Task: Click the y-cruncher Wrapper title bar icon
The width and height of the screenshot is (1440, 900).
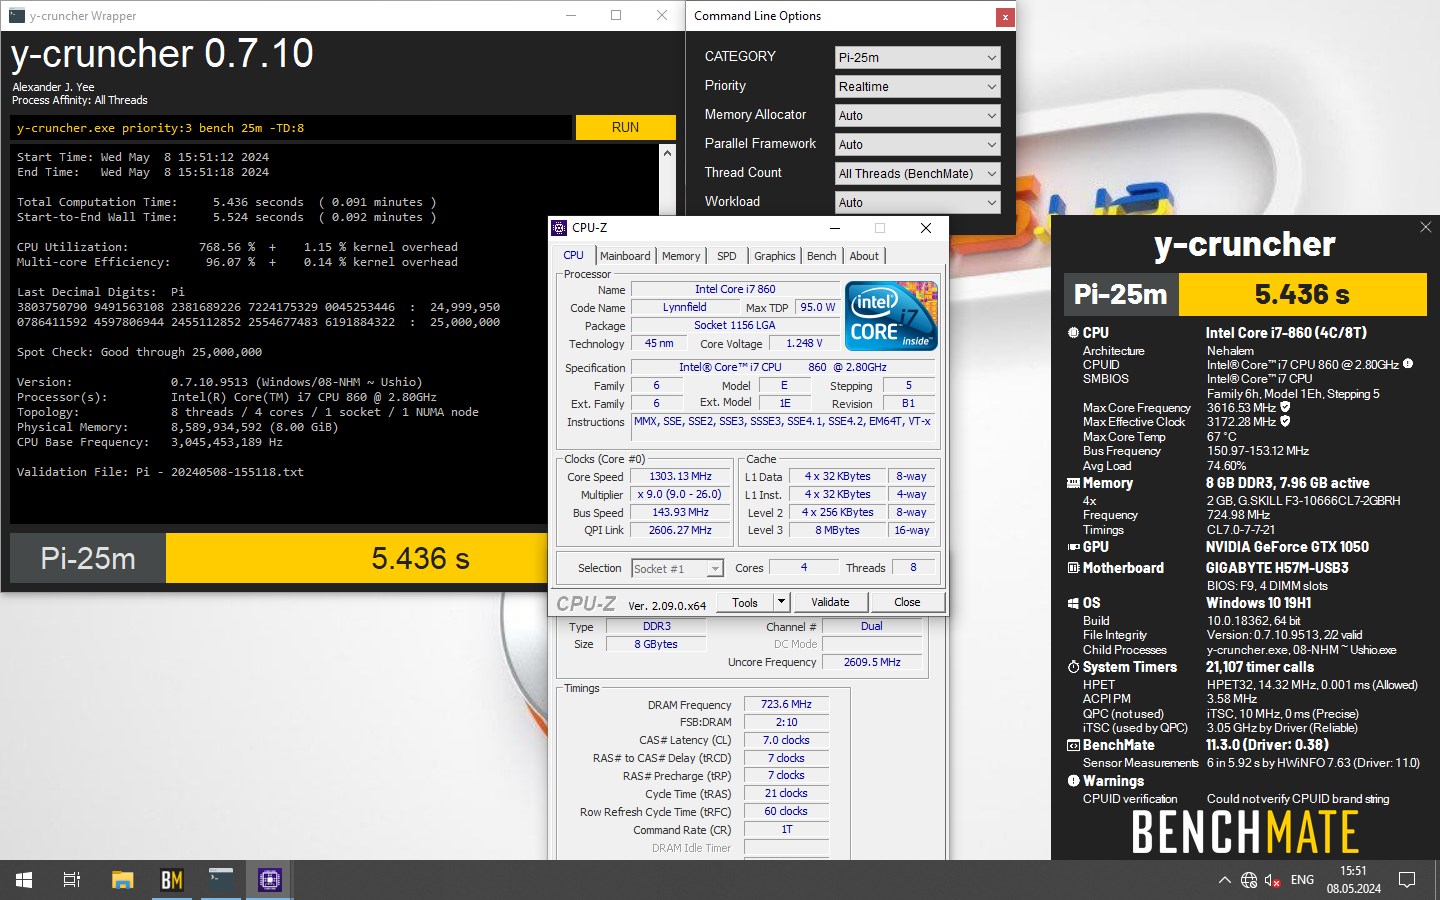Action: 16,15
